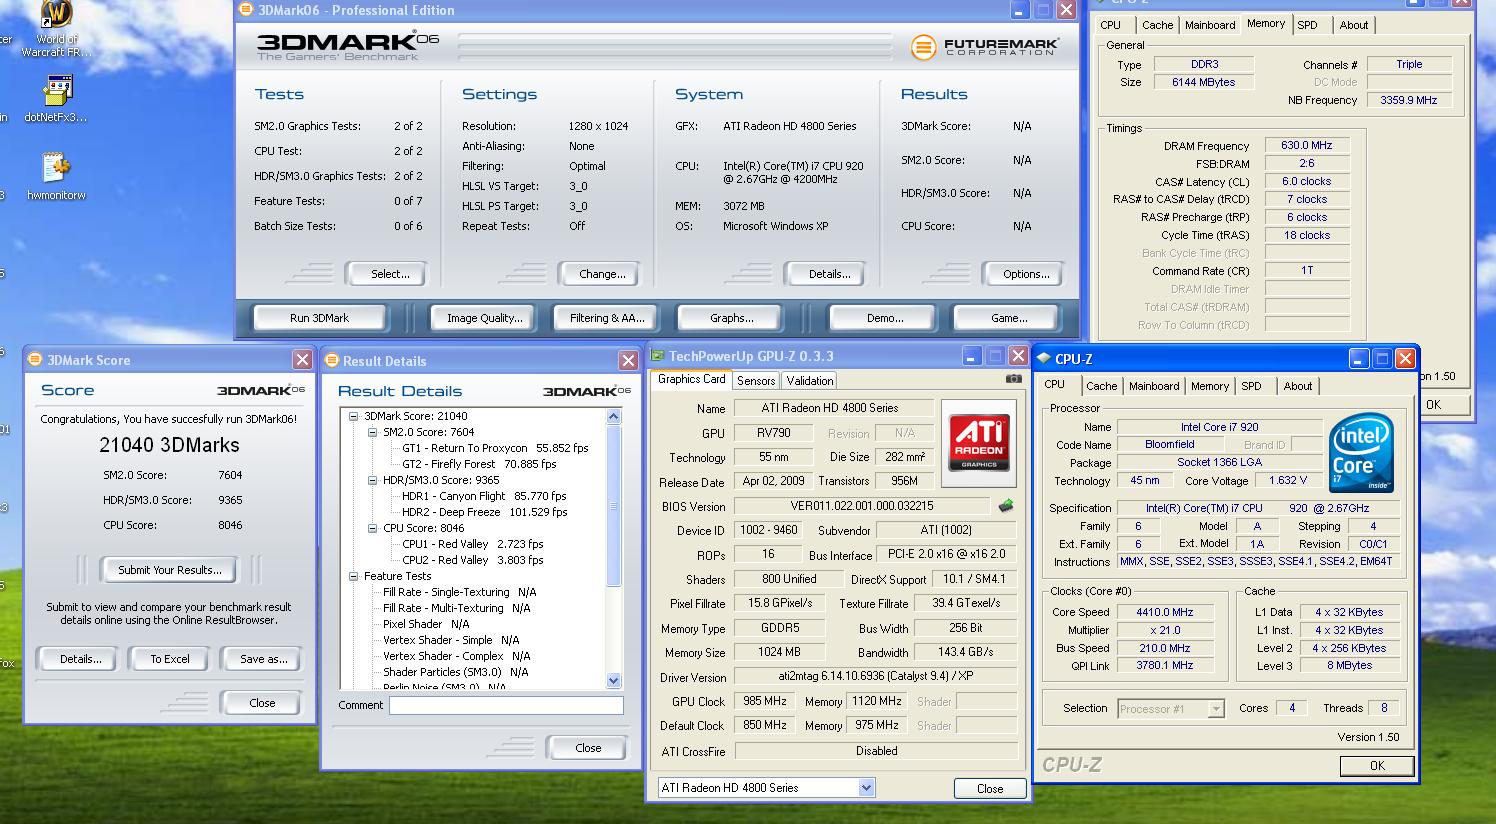Click Select tests button
This screenshot has width=1496, height=824.
(389, 274)
